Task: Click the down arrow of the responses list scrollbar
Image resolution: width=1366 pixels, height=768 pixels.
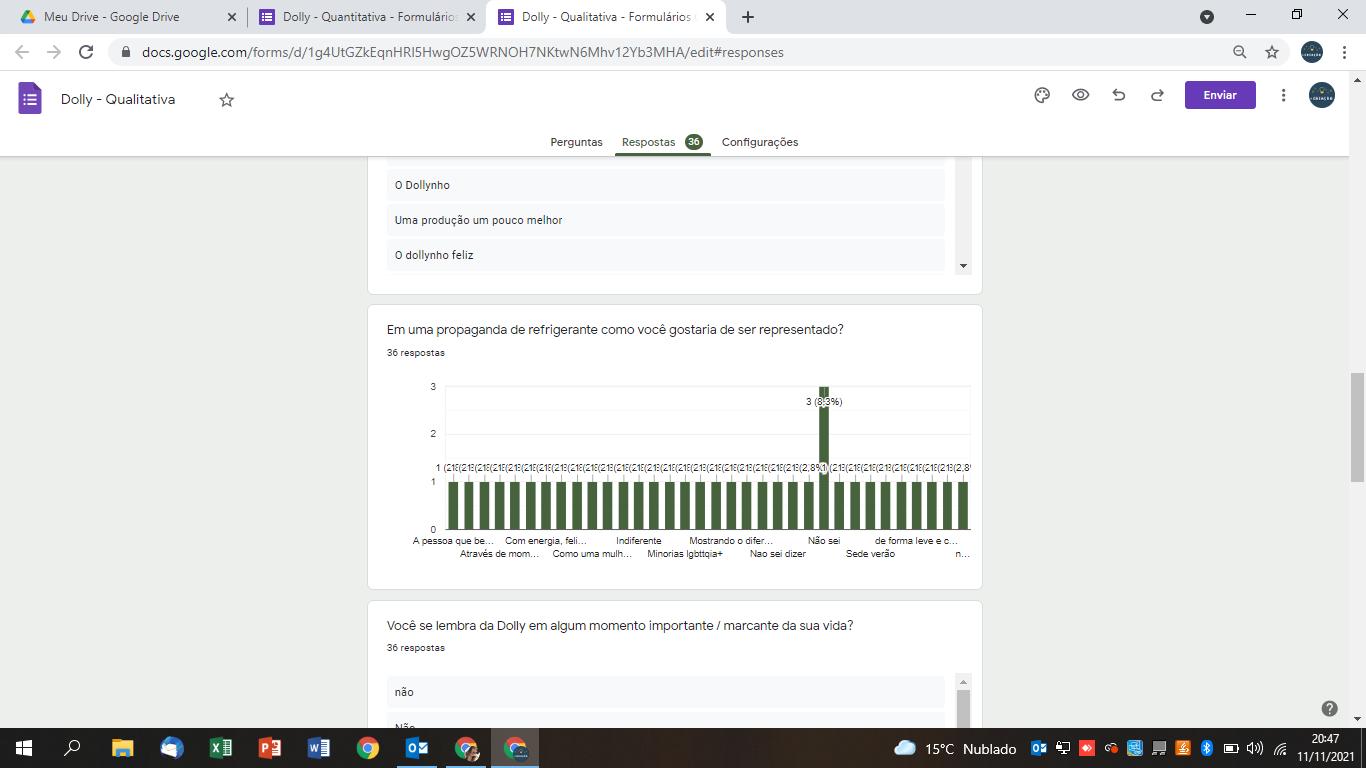Action: click(963, 266)
